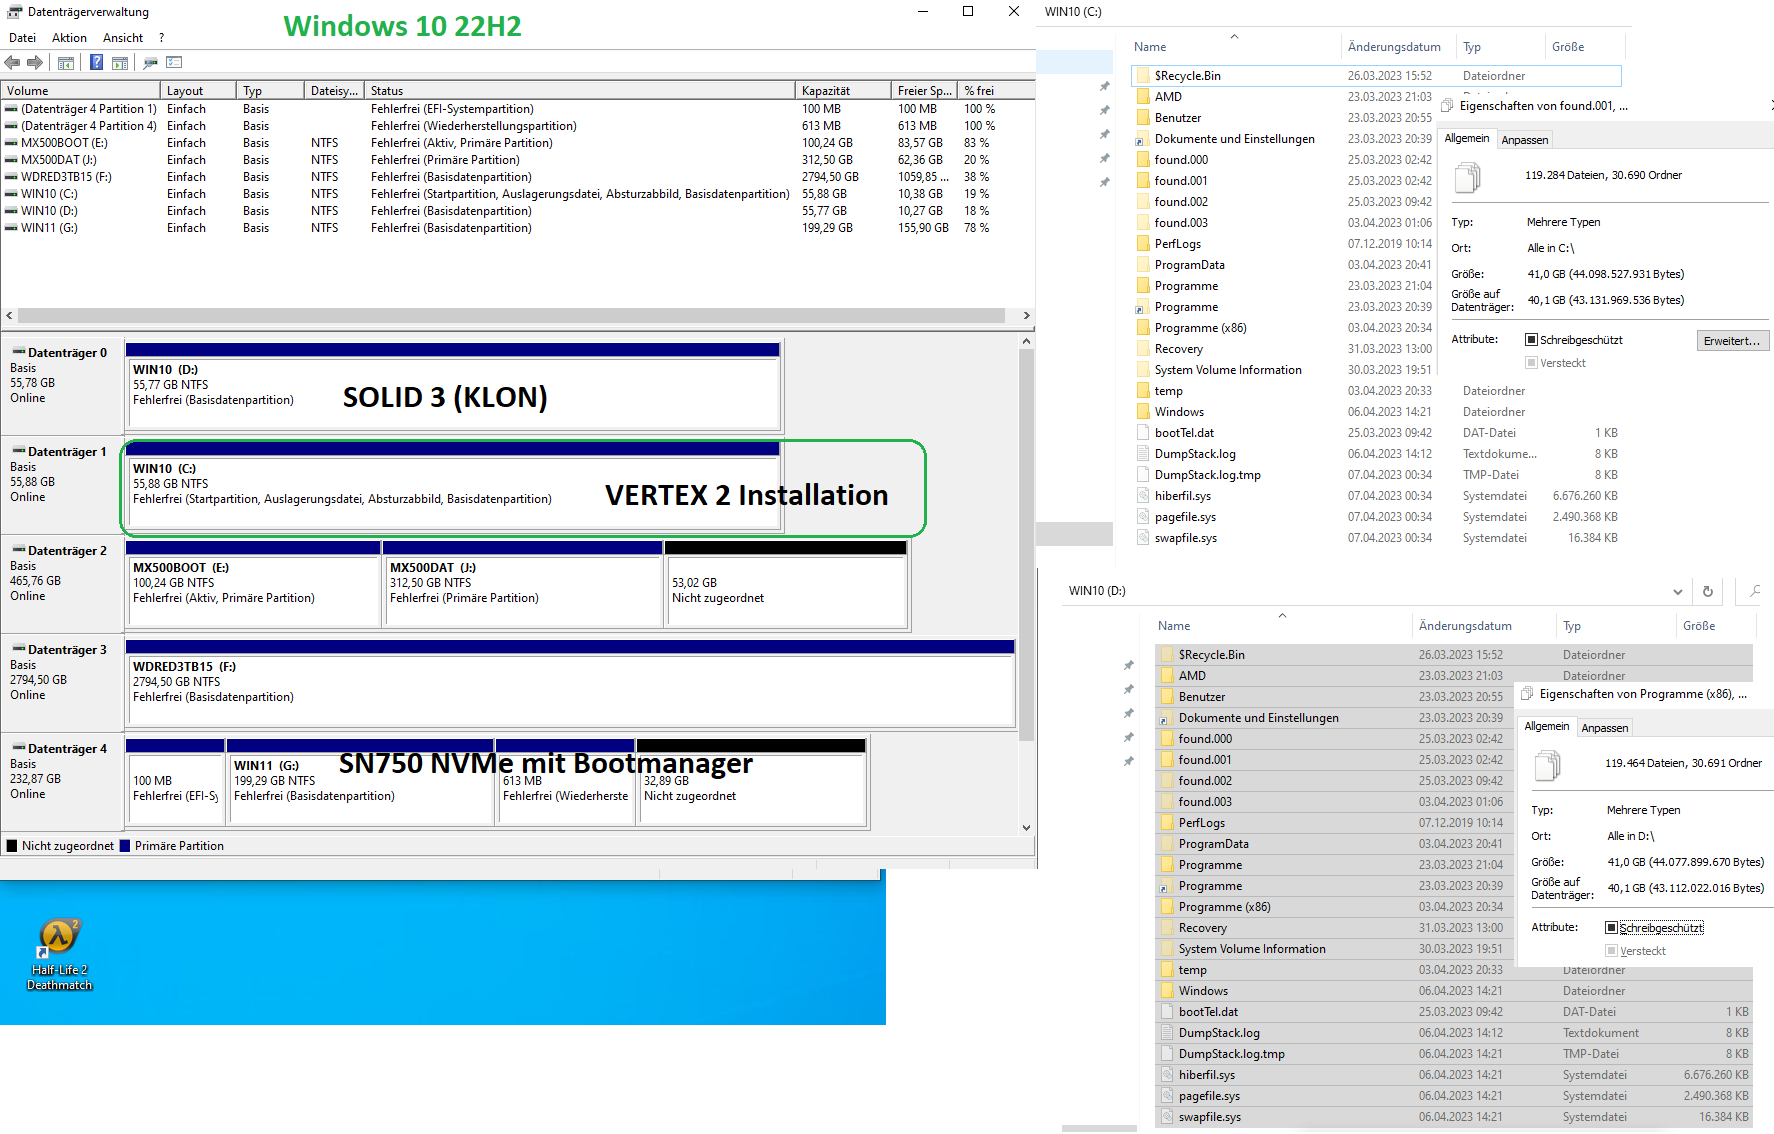
Task: Select "found.003" in WIN10 (D:) window
Action: (x=1205, y=802)
